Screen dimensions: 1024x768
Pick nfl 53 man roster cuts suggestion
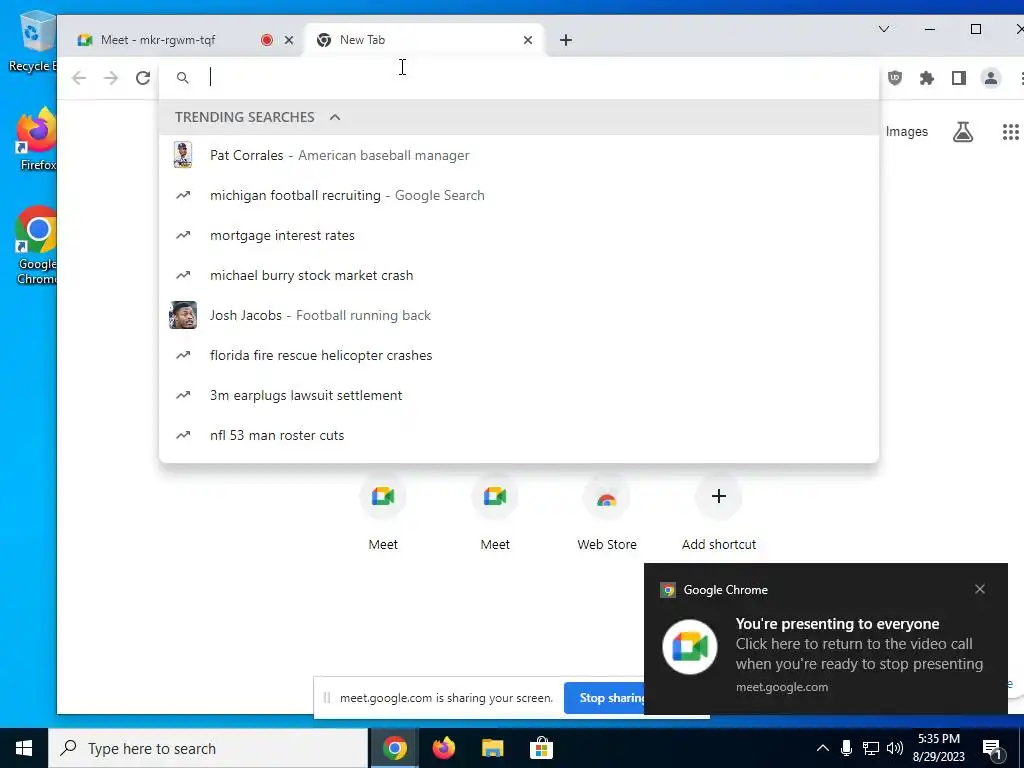[x=519, y=435]
